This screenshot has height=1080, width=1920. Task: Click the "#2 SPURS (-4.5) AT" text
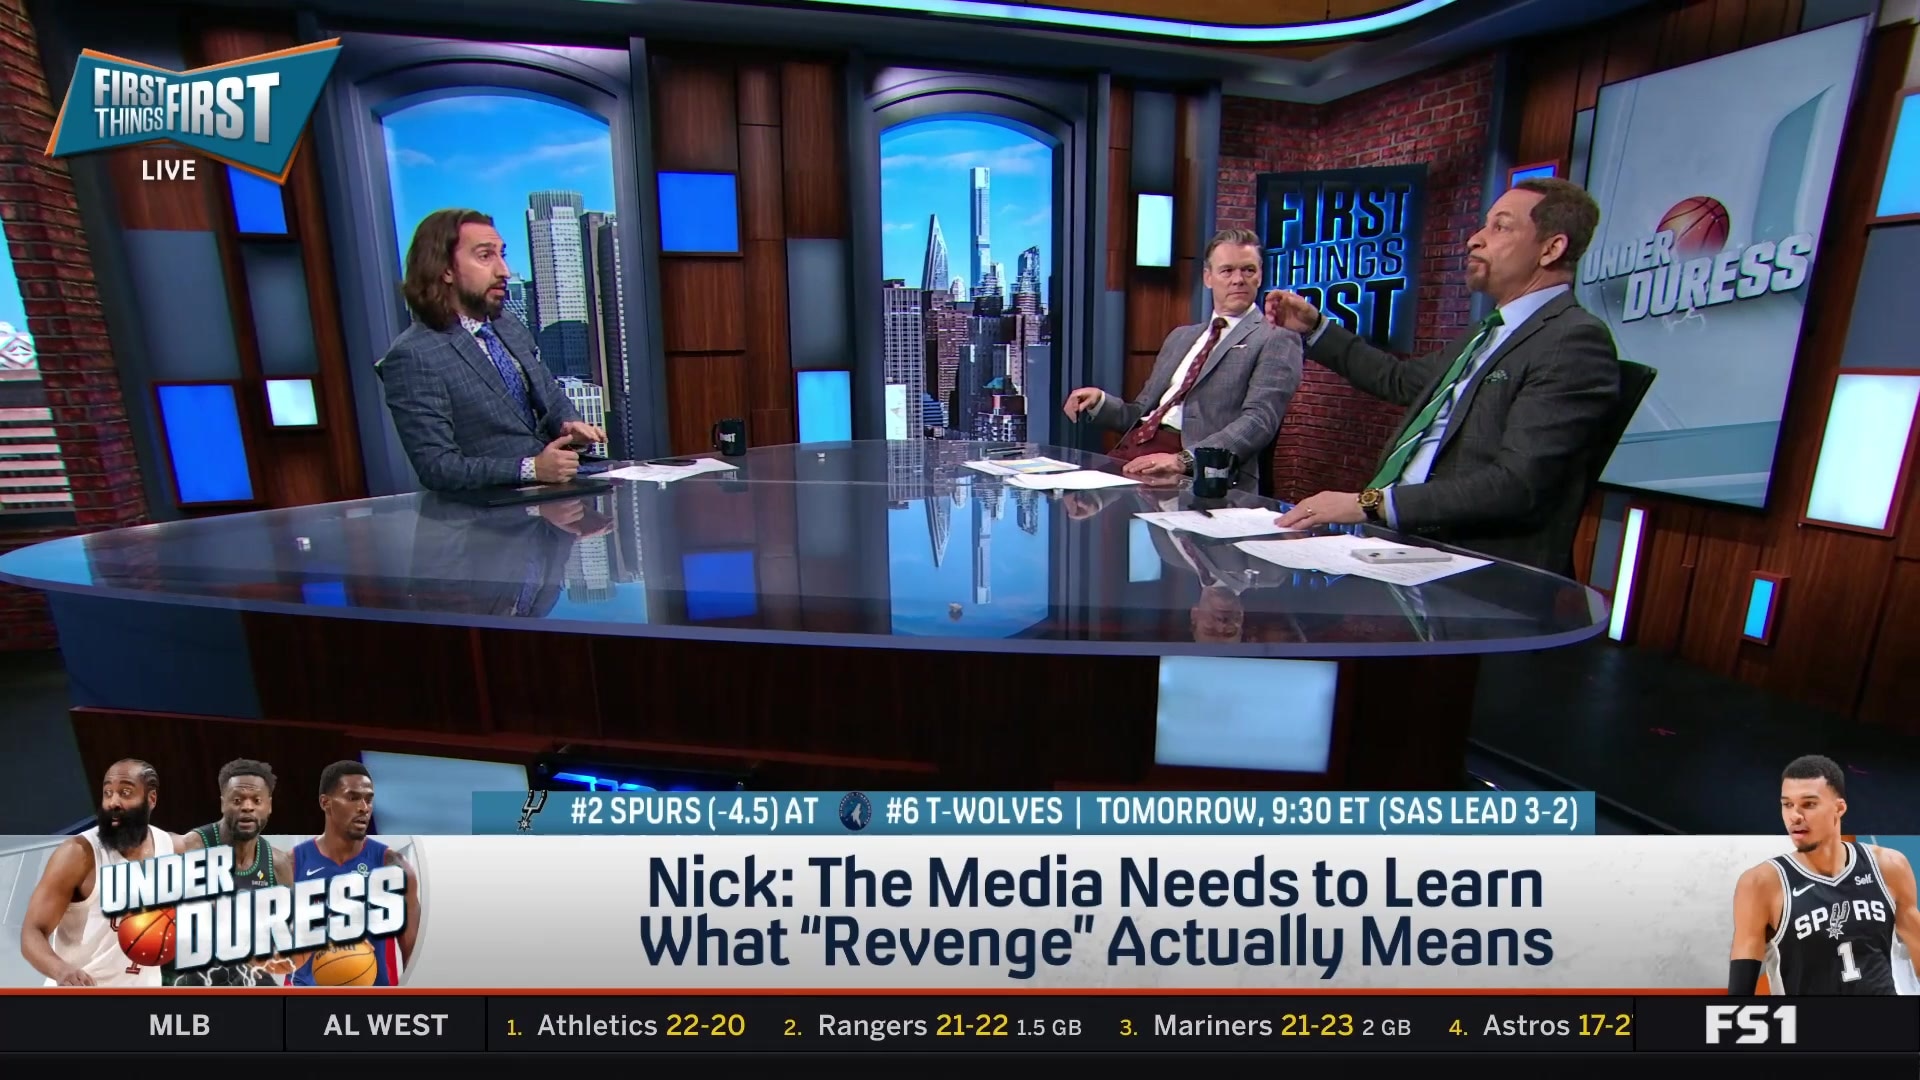[x=694, y=811]
